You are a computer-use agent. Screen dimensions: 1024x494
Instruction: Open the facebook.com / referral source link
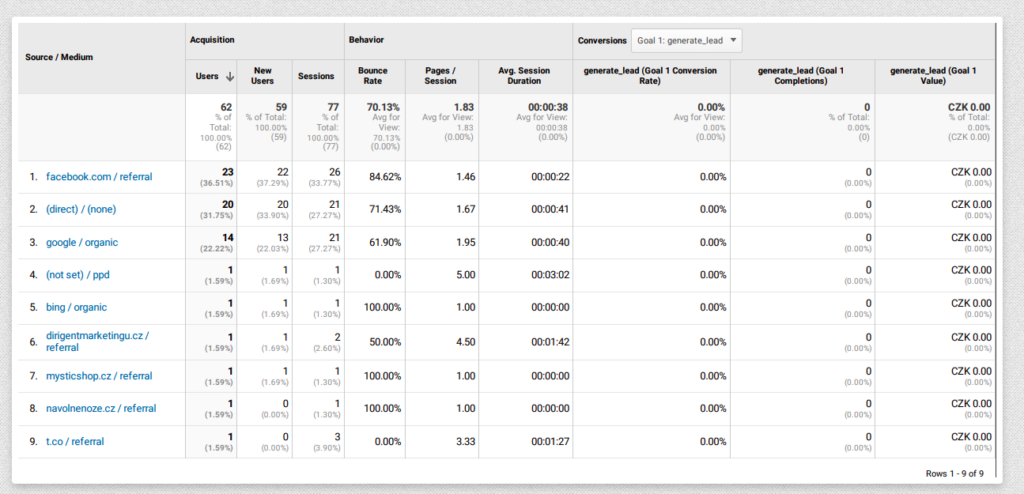tap(99, 177)
